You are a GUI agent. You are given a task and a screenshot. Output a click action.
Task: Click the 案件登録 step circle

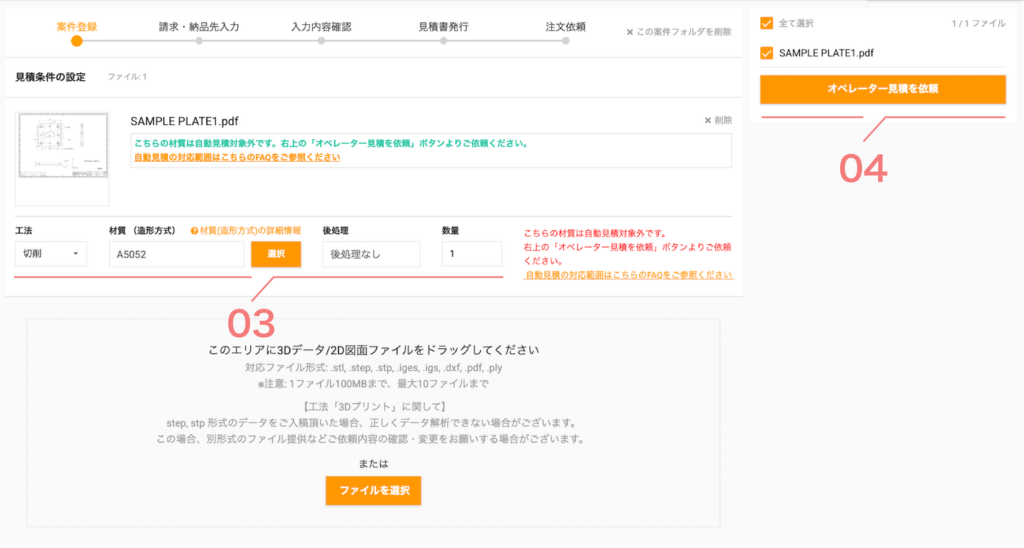[77, 41]
